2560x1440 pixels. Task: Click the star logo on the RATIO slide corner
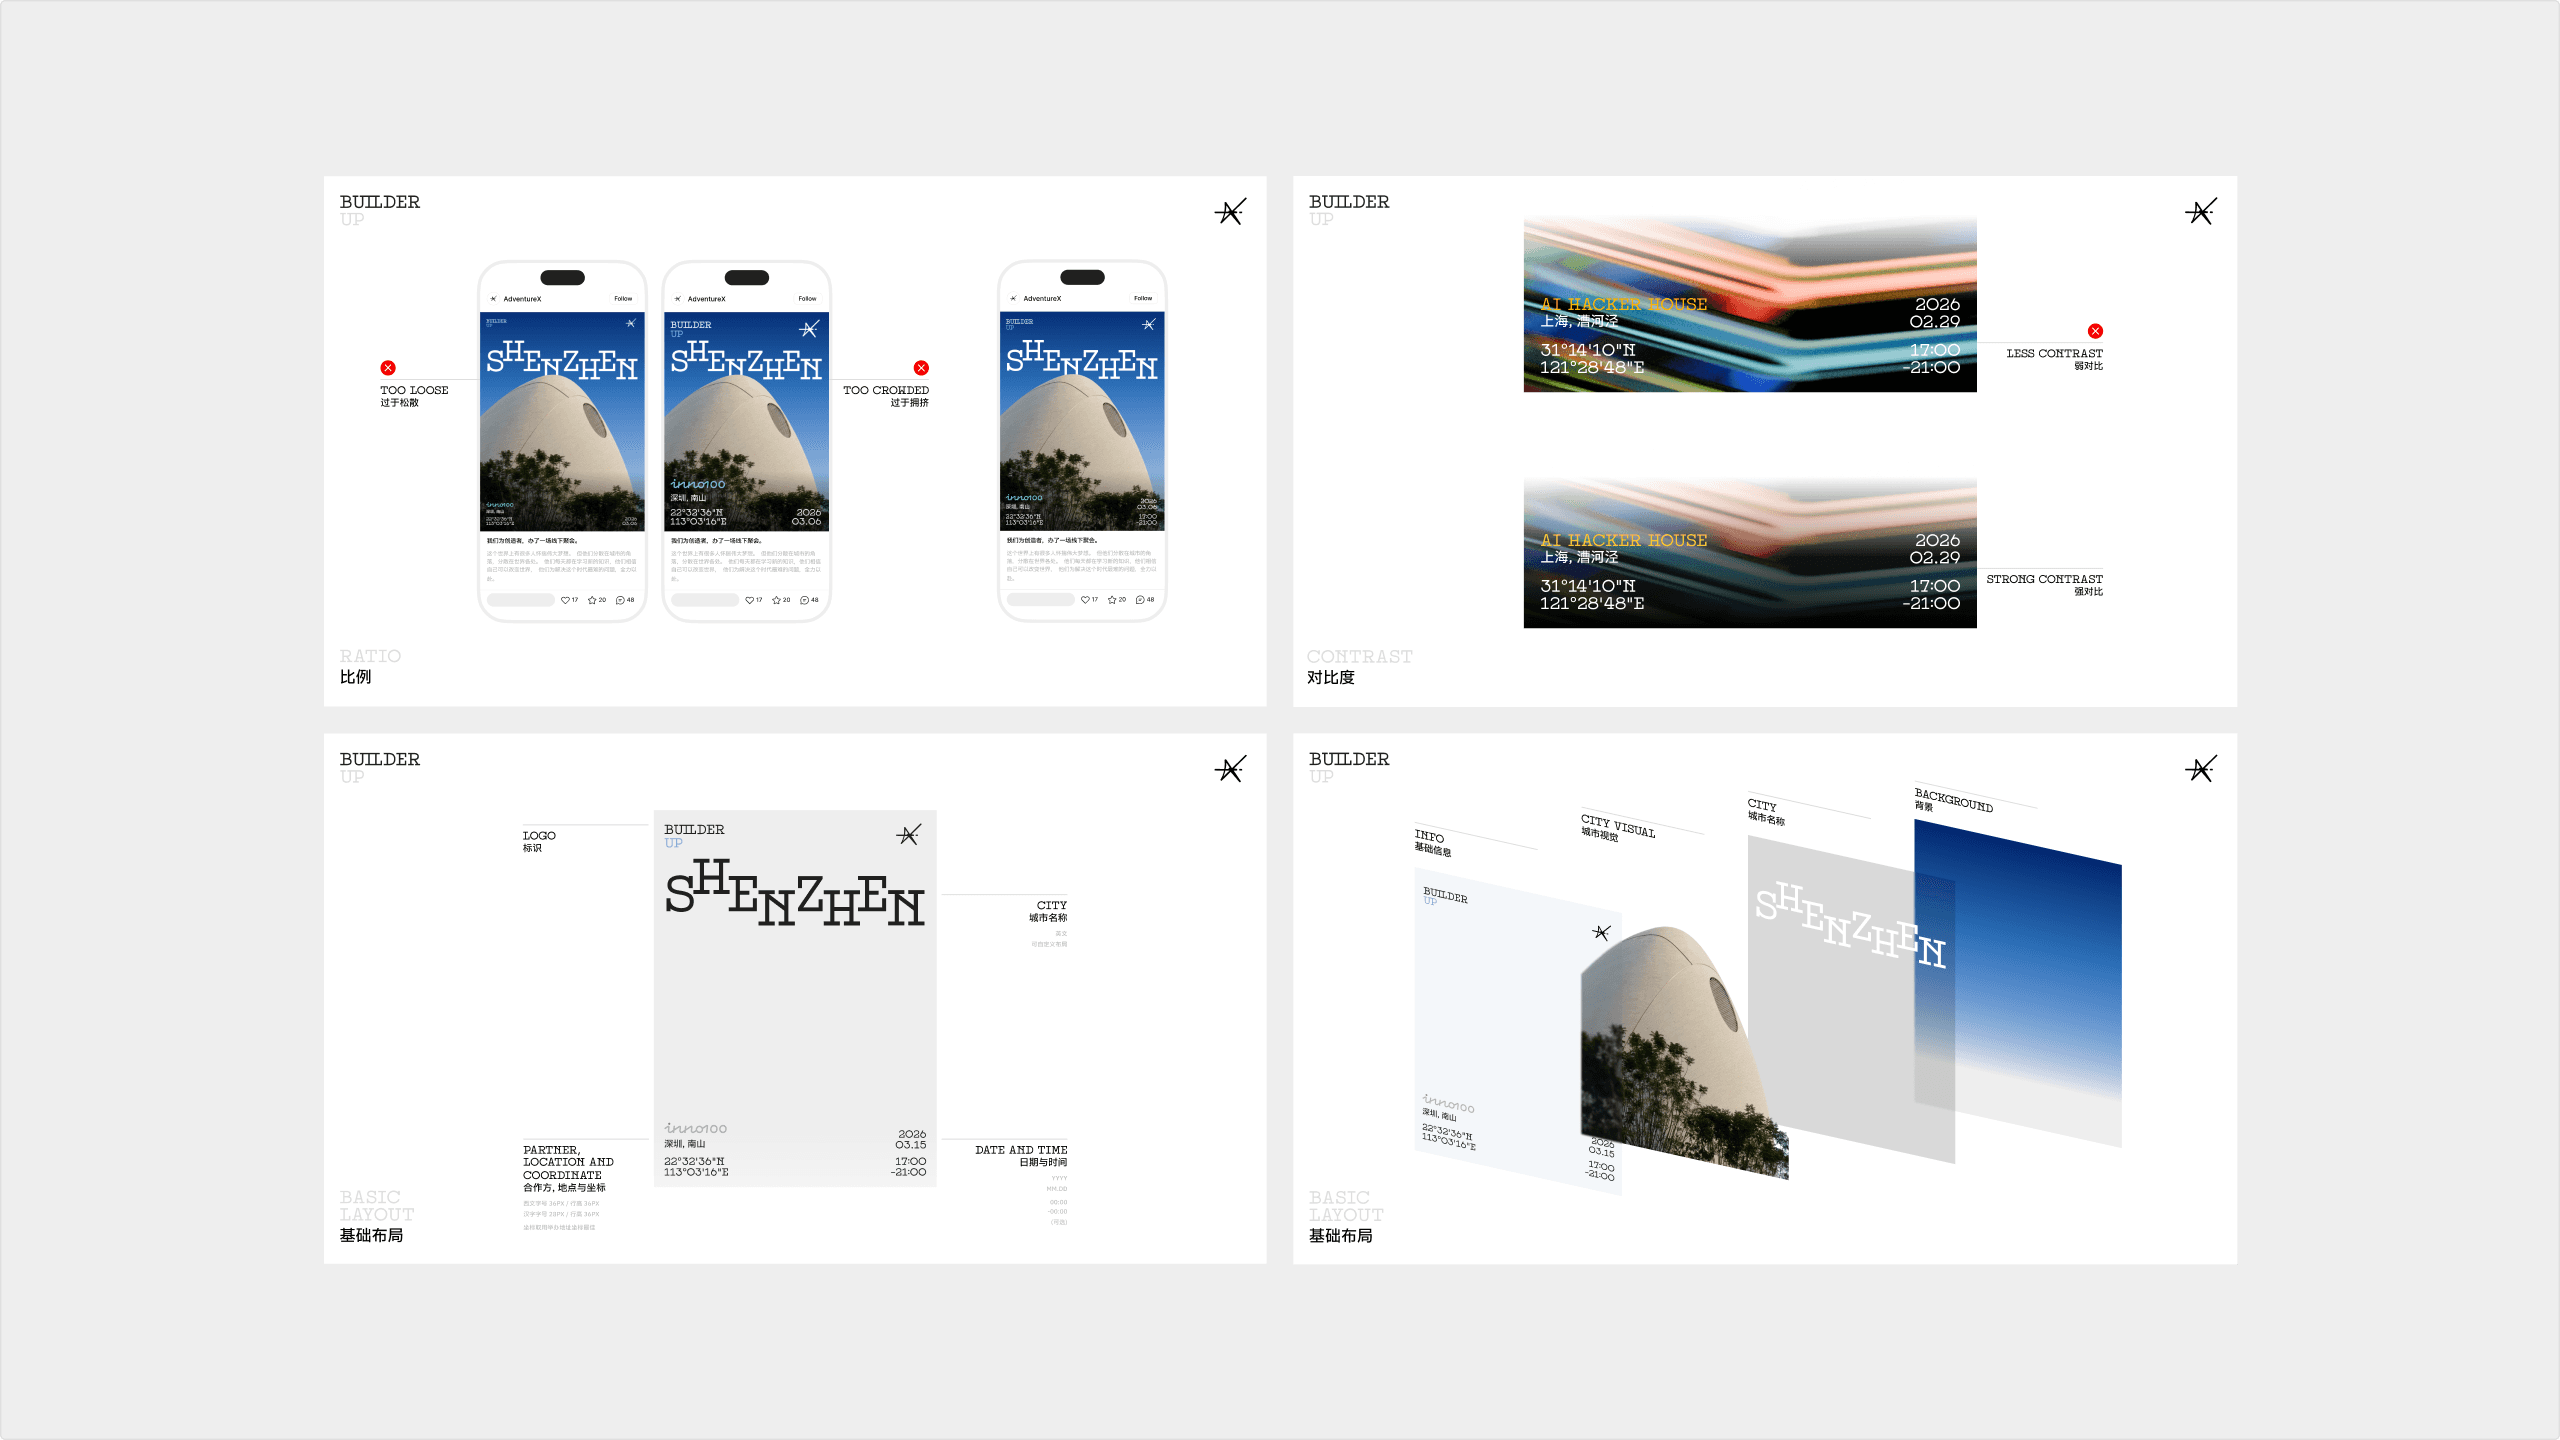[1230, 212]
